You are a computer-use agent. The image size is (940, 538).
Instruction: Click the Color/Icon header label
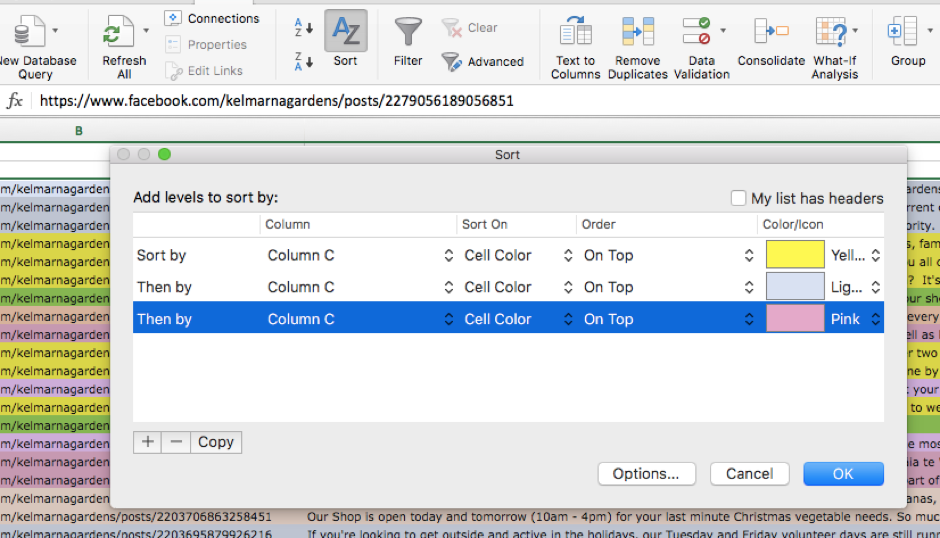pos(793,224)
